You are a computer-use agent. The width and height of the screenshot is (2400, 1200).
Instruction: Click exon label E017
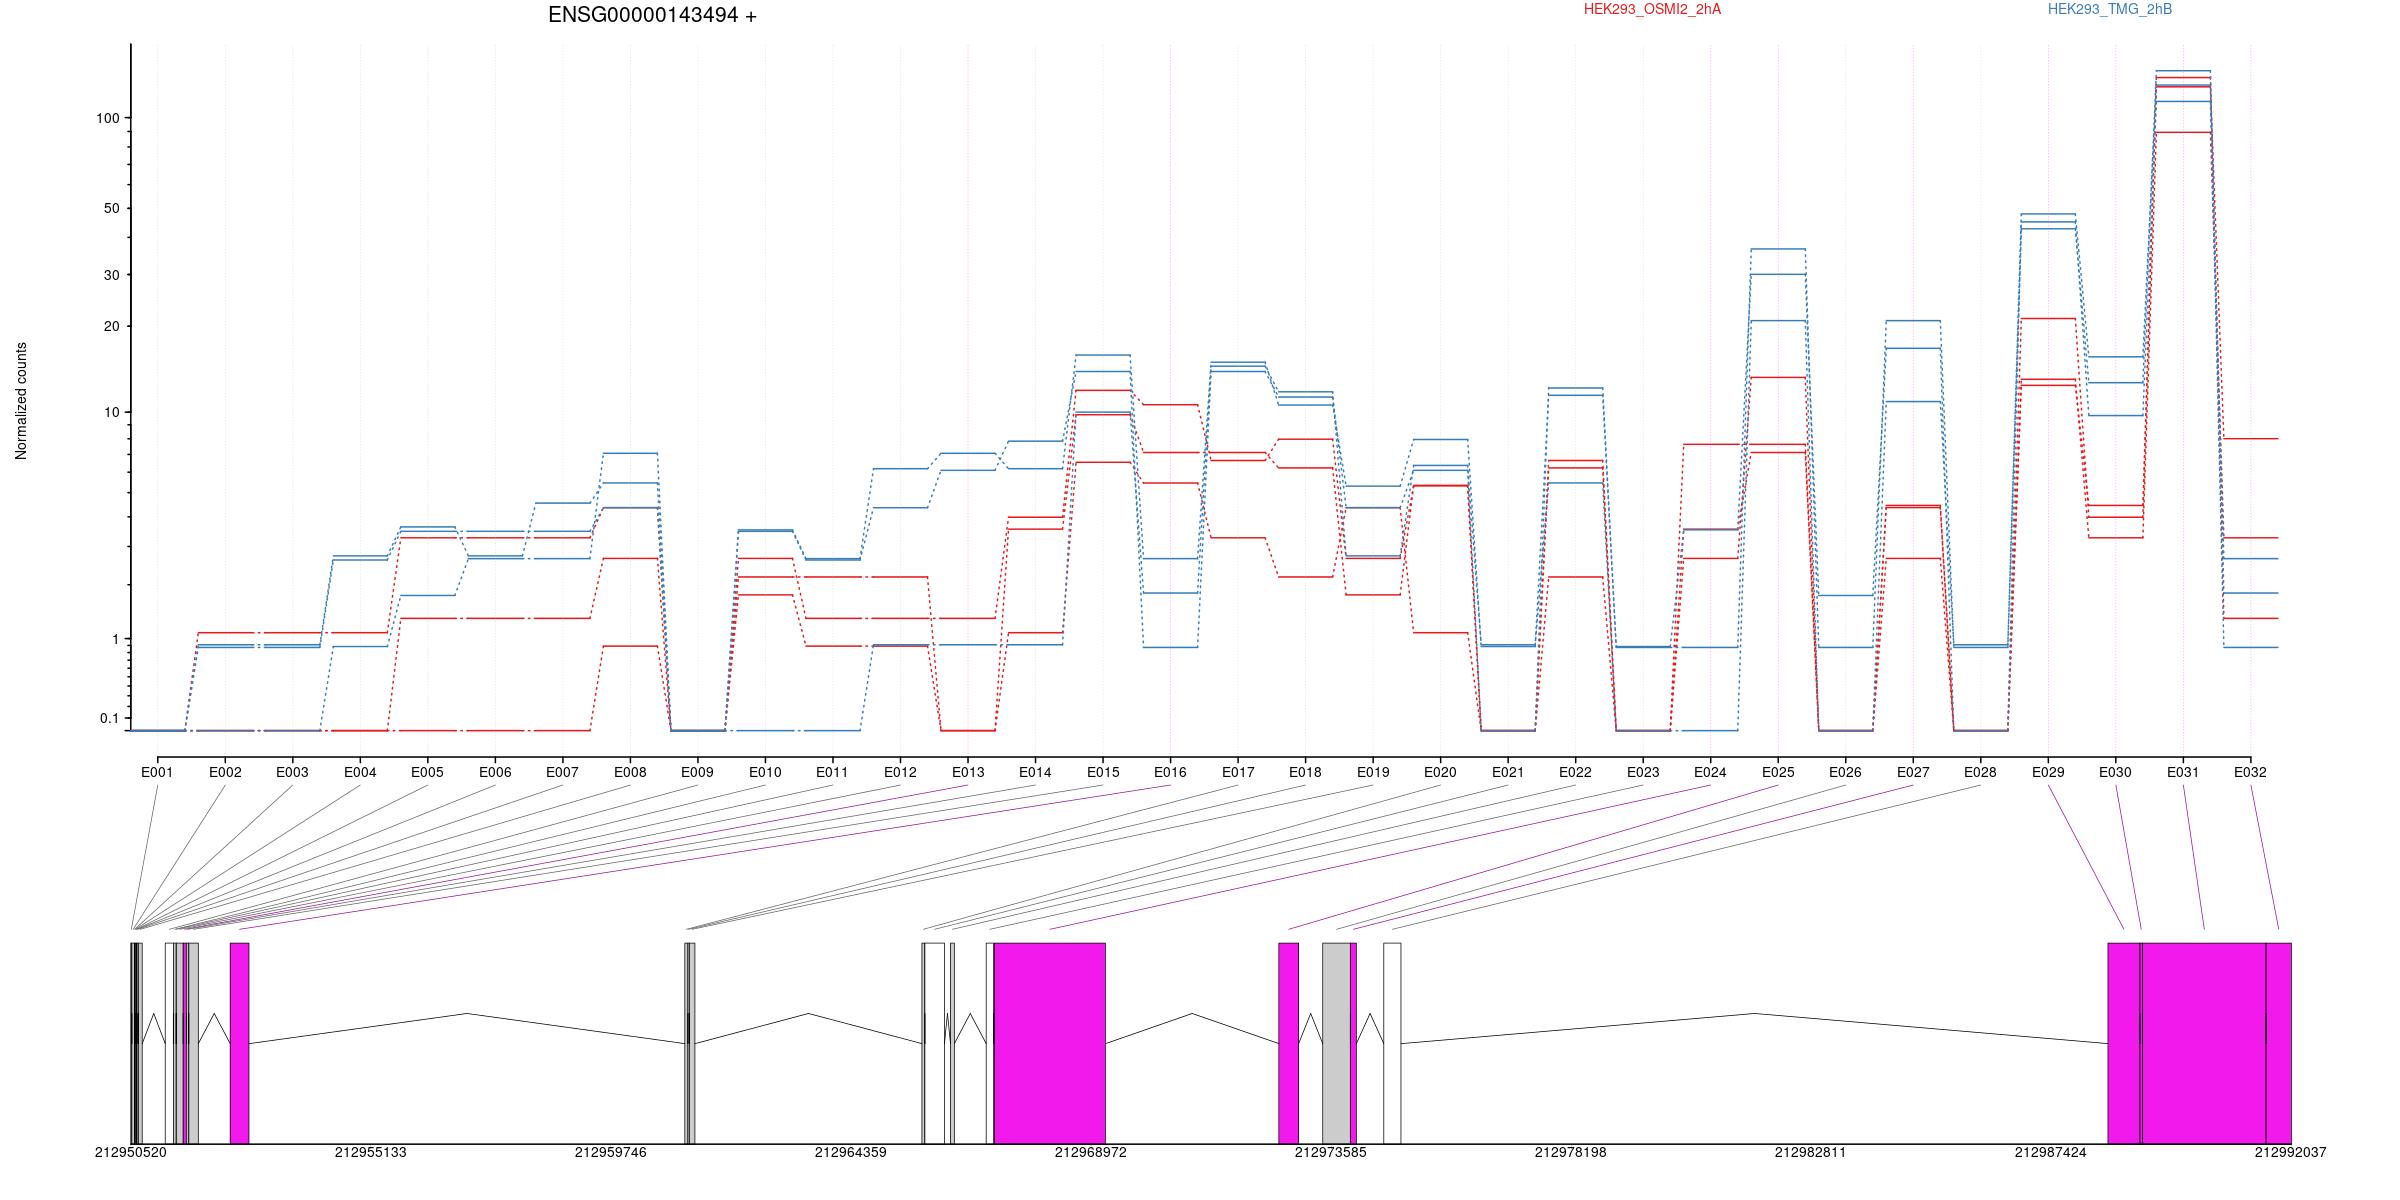coord(1238,772)
